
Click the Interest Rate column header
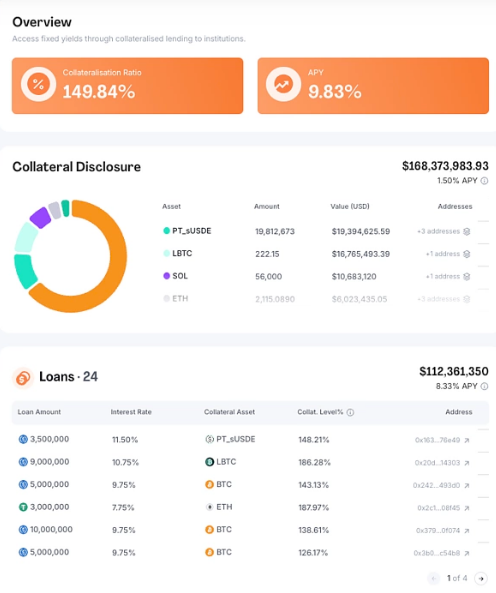pos(131,412)
